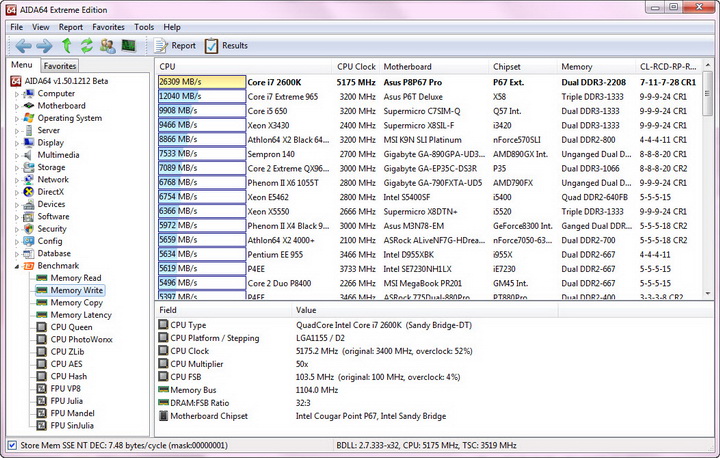Select the Multimedia speaker icon
Screen dimensions: 720x458
pyautogui.click(x=28, y=155)
